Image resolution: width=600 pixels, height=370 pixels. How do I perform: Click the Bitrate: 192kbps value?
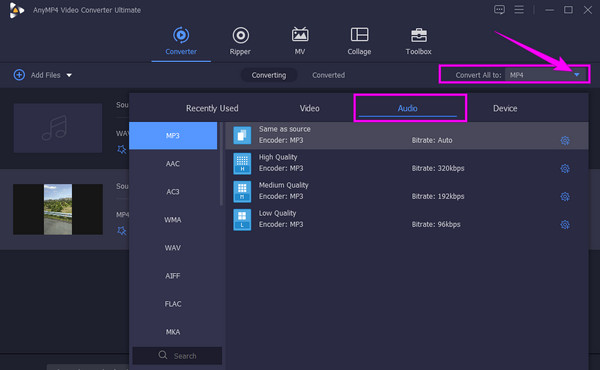pos(438,196)
